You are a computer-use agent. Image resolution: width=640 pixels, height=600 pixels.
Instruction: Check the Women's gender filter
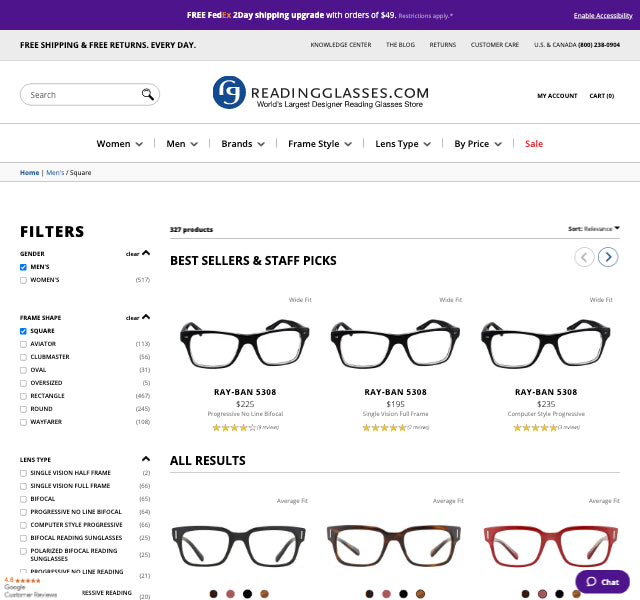23,280
